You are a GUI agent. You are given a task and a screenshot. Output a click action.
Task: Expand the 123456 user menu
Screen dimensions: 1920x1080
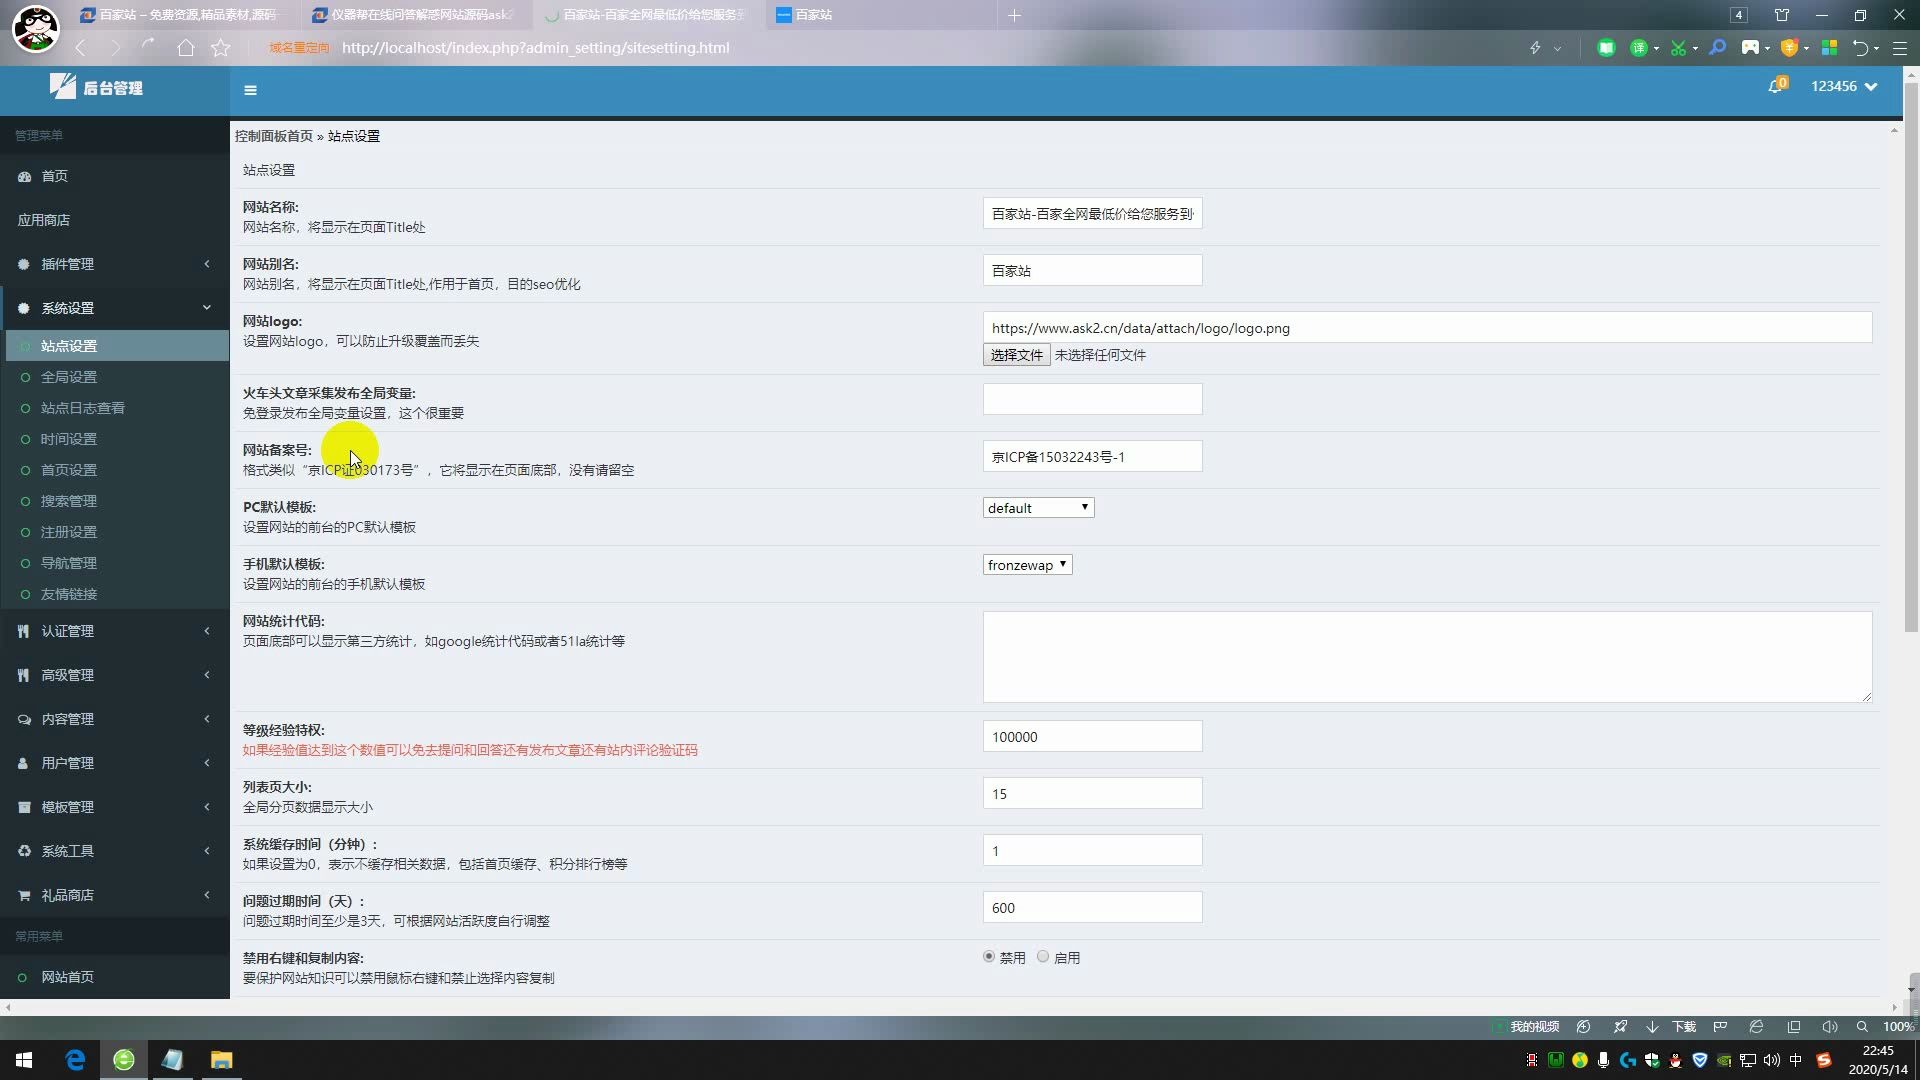pyautogui.click(x=1843, y=87)
